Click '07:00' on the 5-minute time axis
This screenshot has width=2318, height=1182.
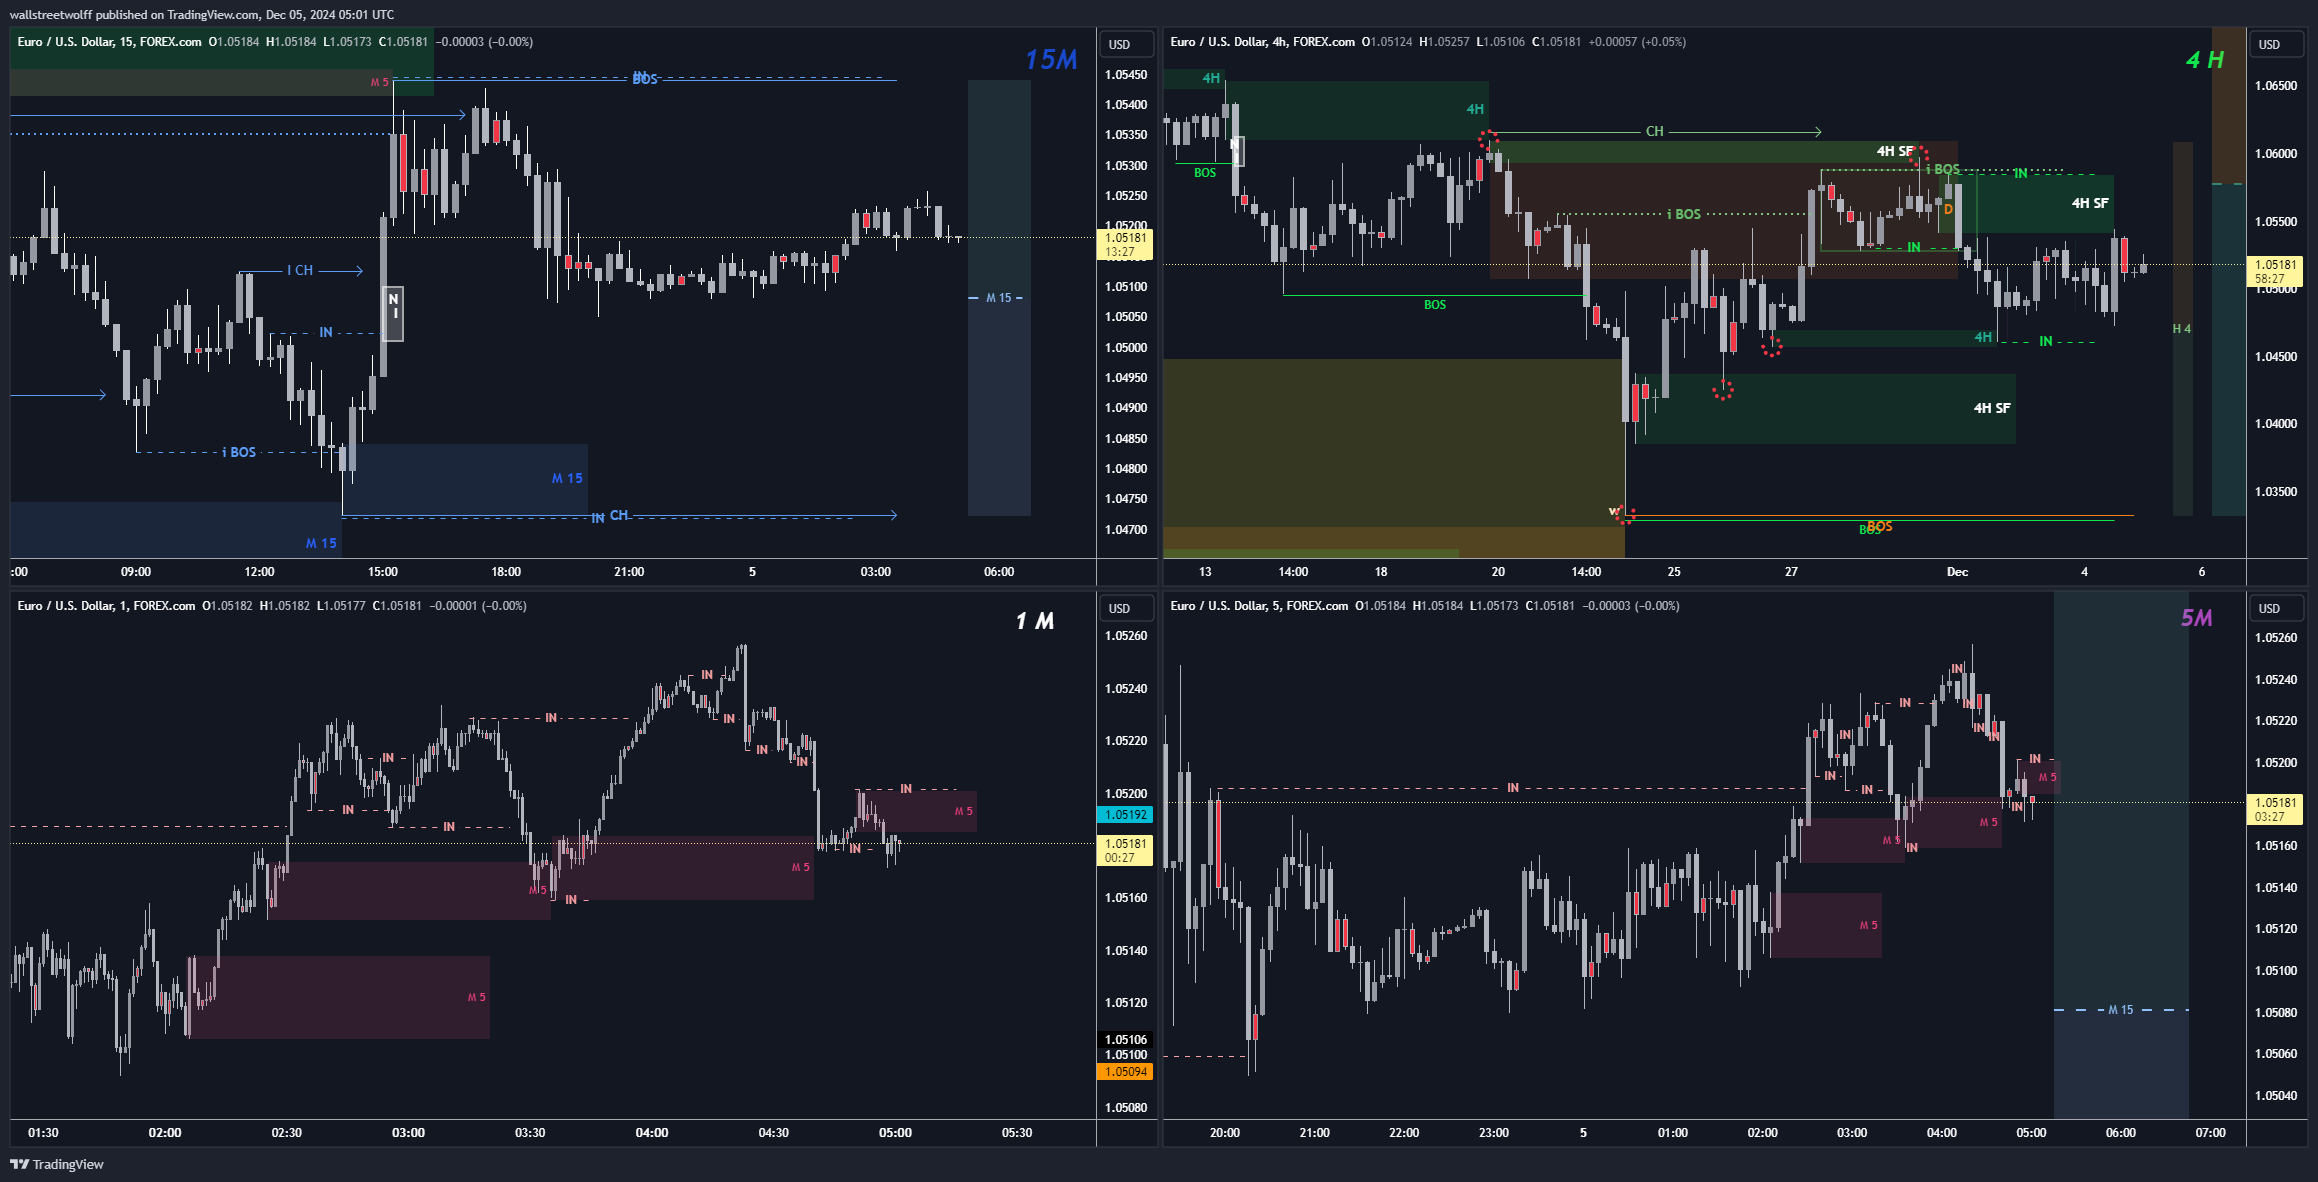(2211, 1133)
